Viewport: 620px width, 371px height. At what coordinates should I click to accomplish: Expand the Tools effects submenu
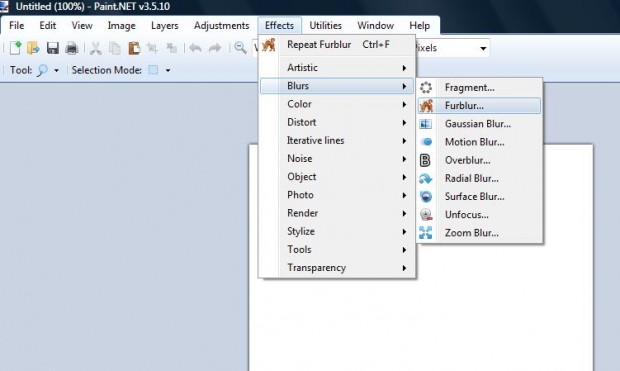pos(337,250)
